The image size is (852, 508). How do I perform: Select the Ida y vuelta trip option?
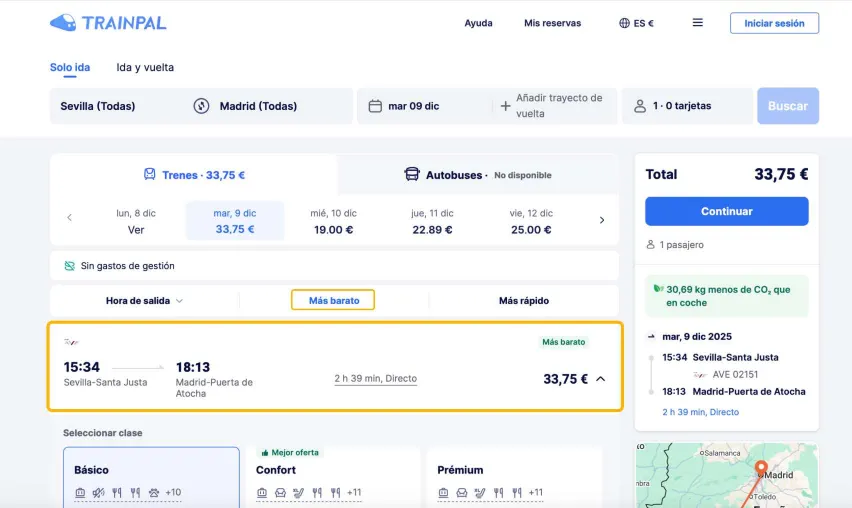point(145,68)
